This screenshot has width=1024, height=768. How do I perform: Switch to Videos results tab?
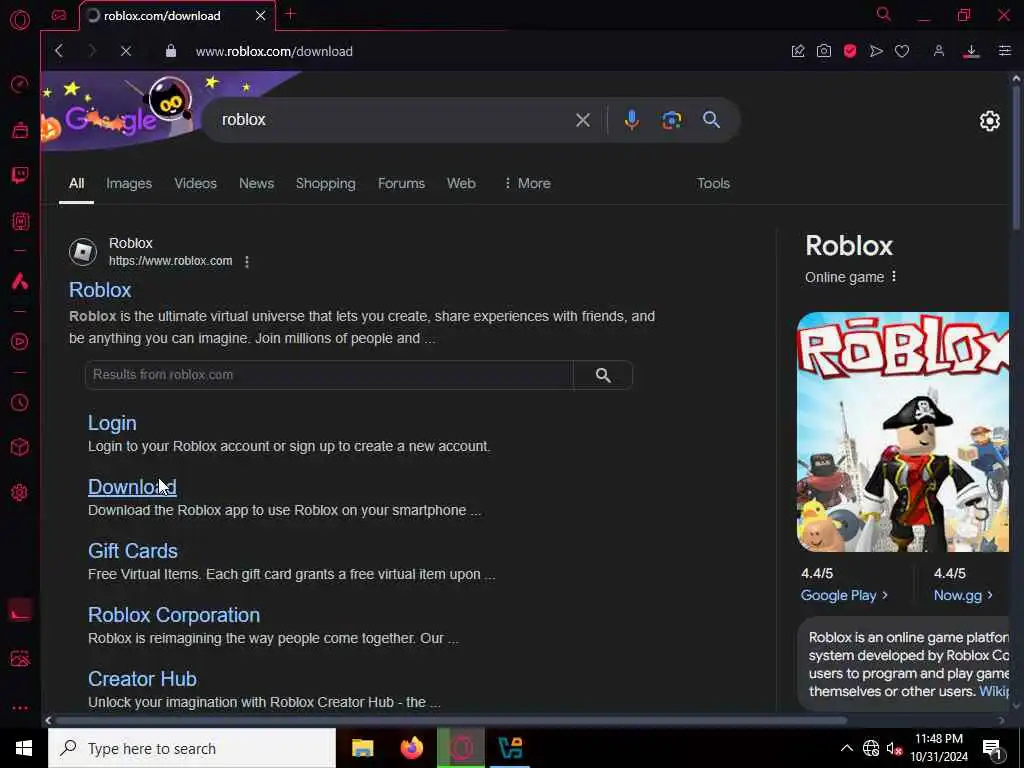[x=195, y=184]
